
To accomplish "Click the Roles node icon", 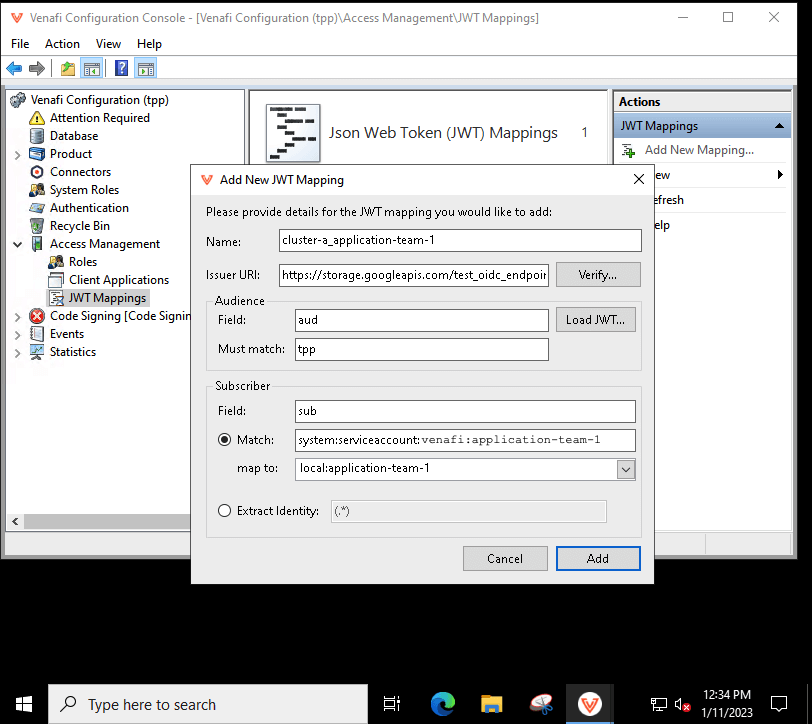I will [x=56, y=262].
